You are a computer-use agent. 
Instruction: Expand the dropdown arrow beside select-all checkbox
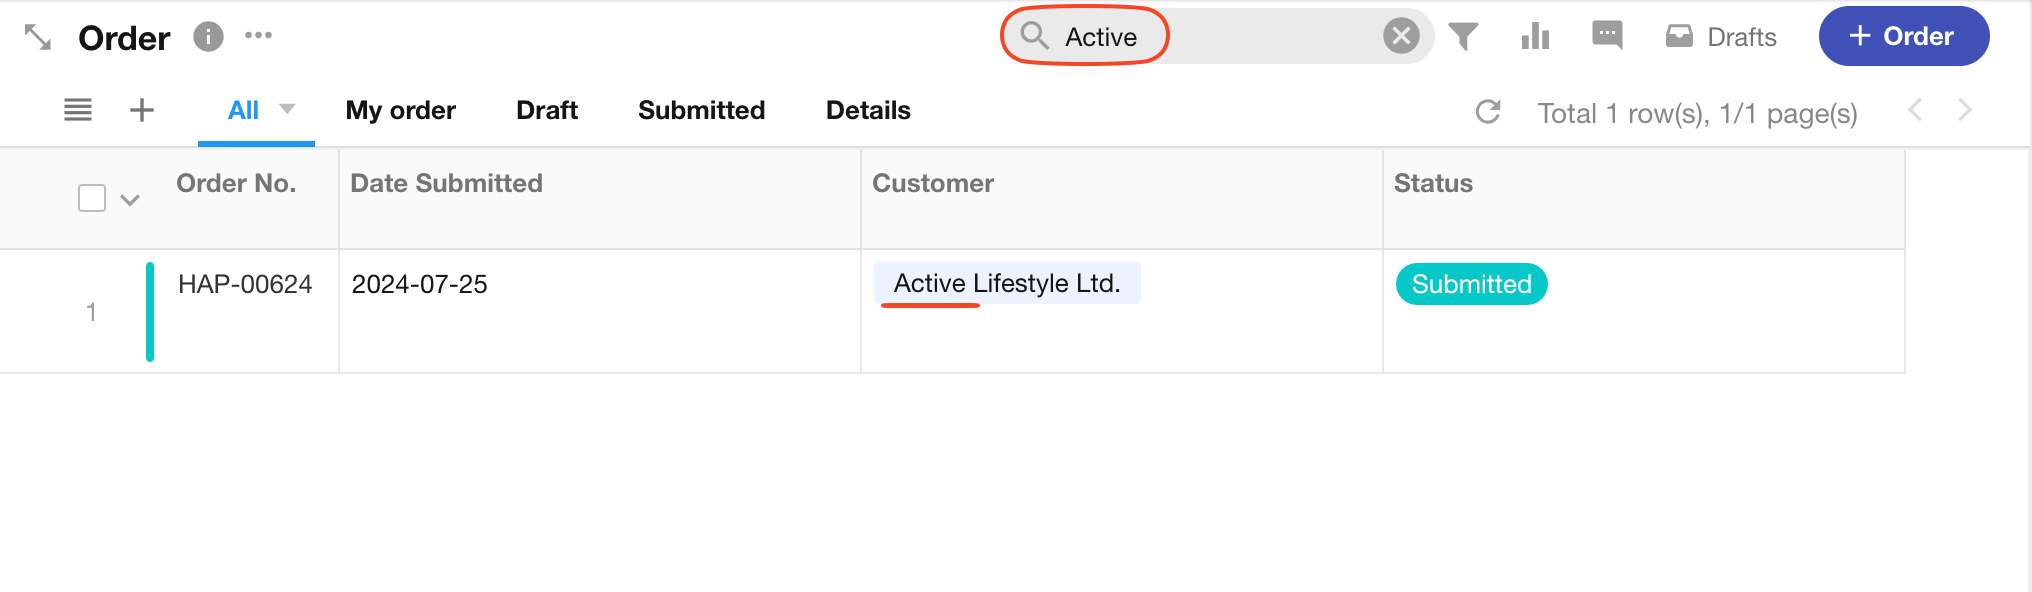130,200
